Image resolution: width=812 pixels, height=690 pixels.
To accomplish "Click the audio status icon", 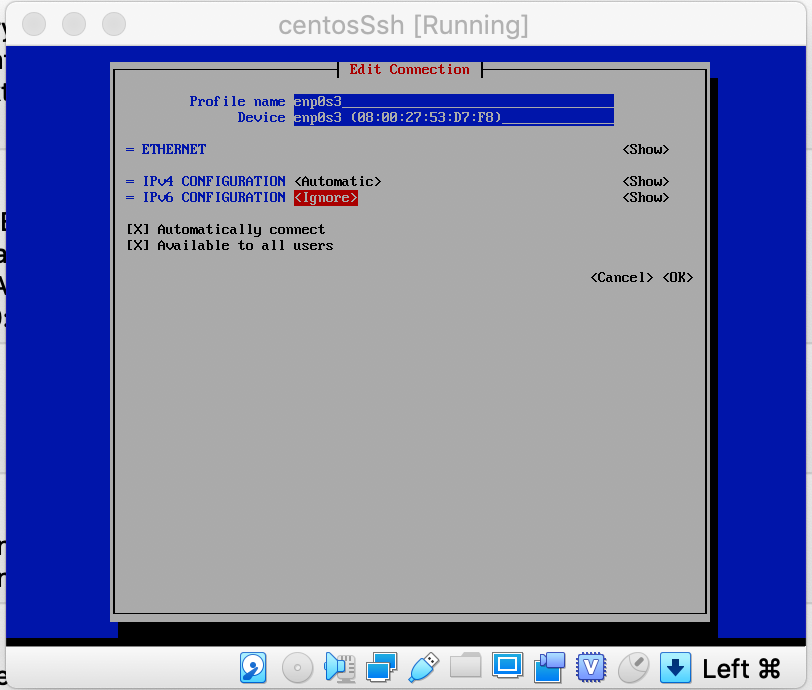I will click(x=339, y=668).
